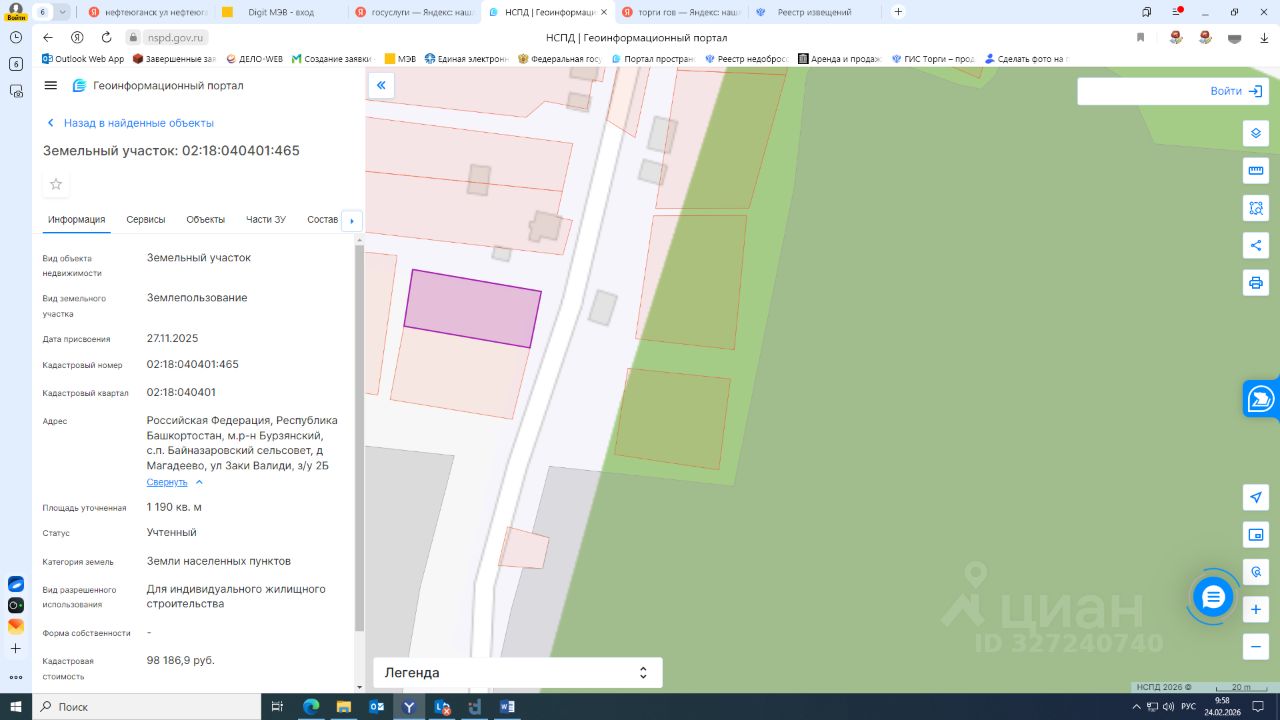Screen dimensions: 1280x720
Task: Select the ruler measurement tool
Action: [1256, 171]
